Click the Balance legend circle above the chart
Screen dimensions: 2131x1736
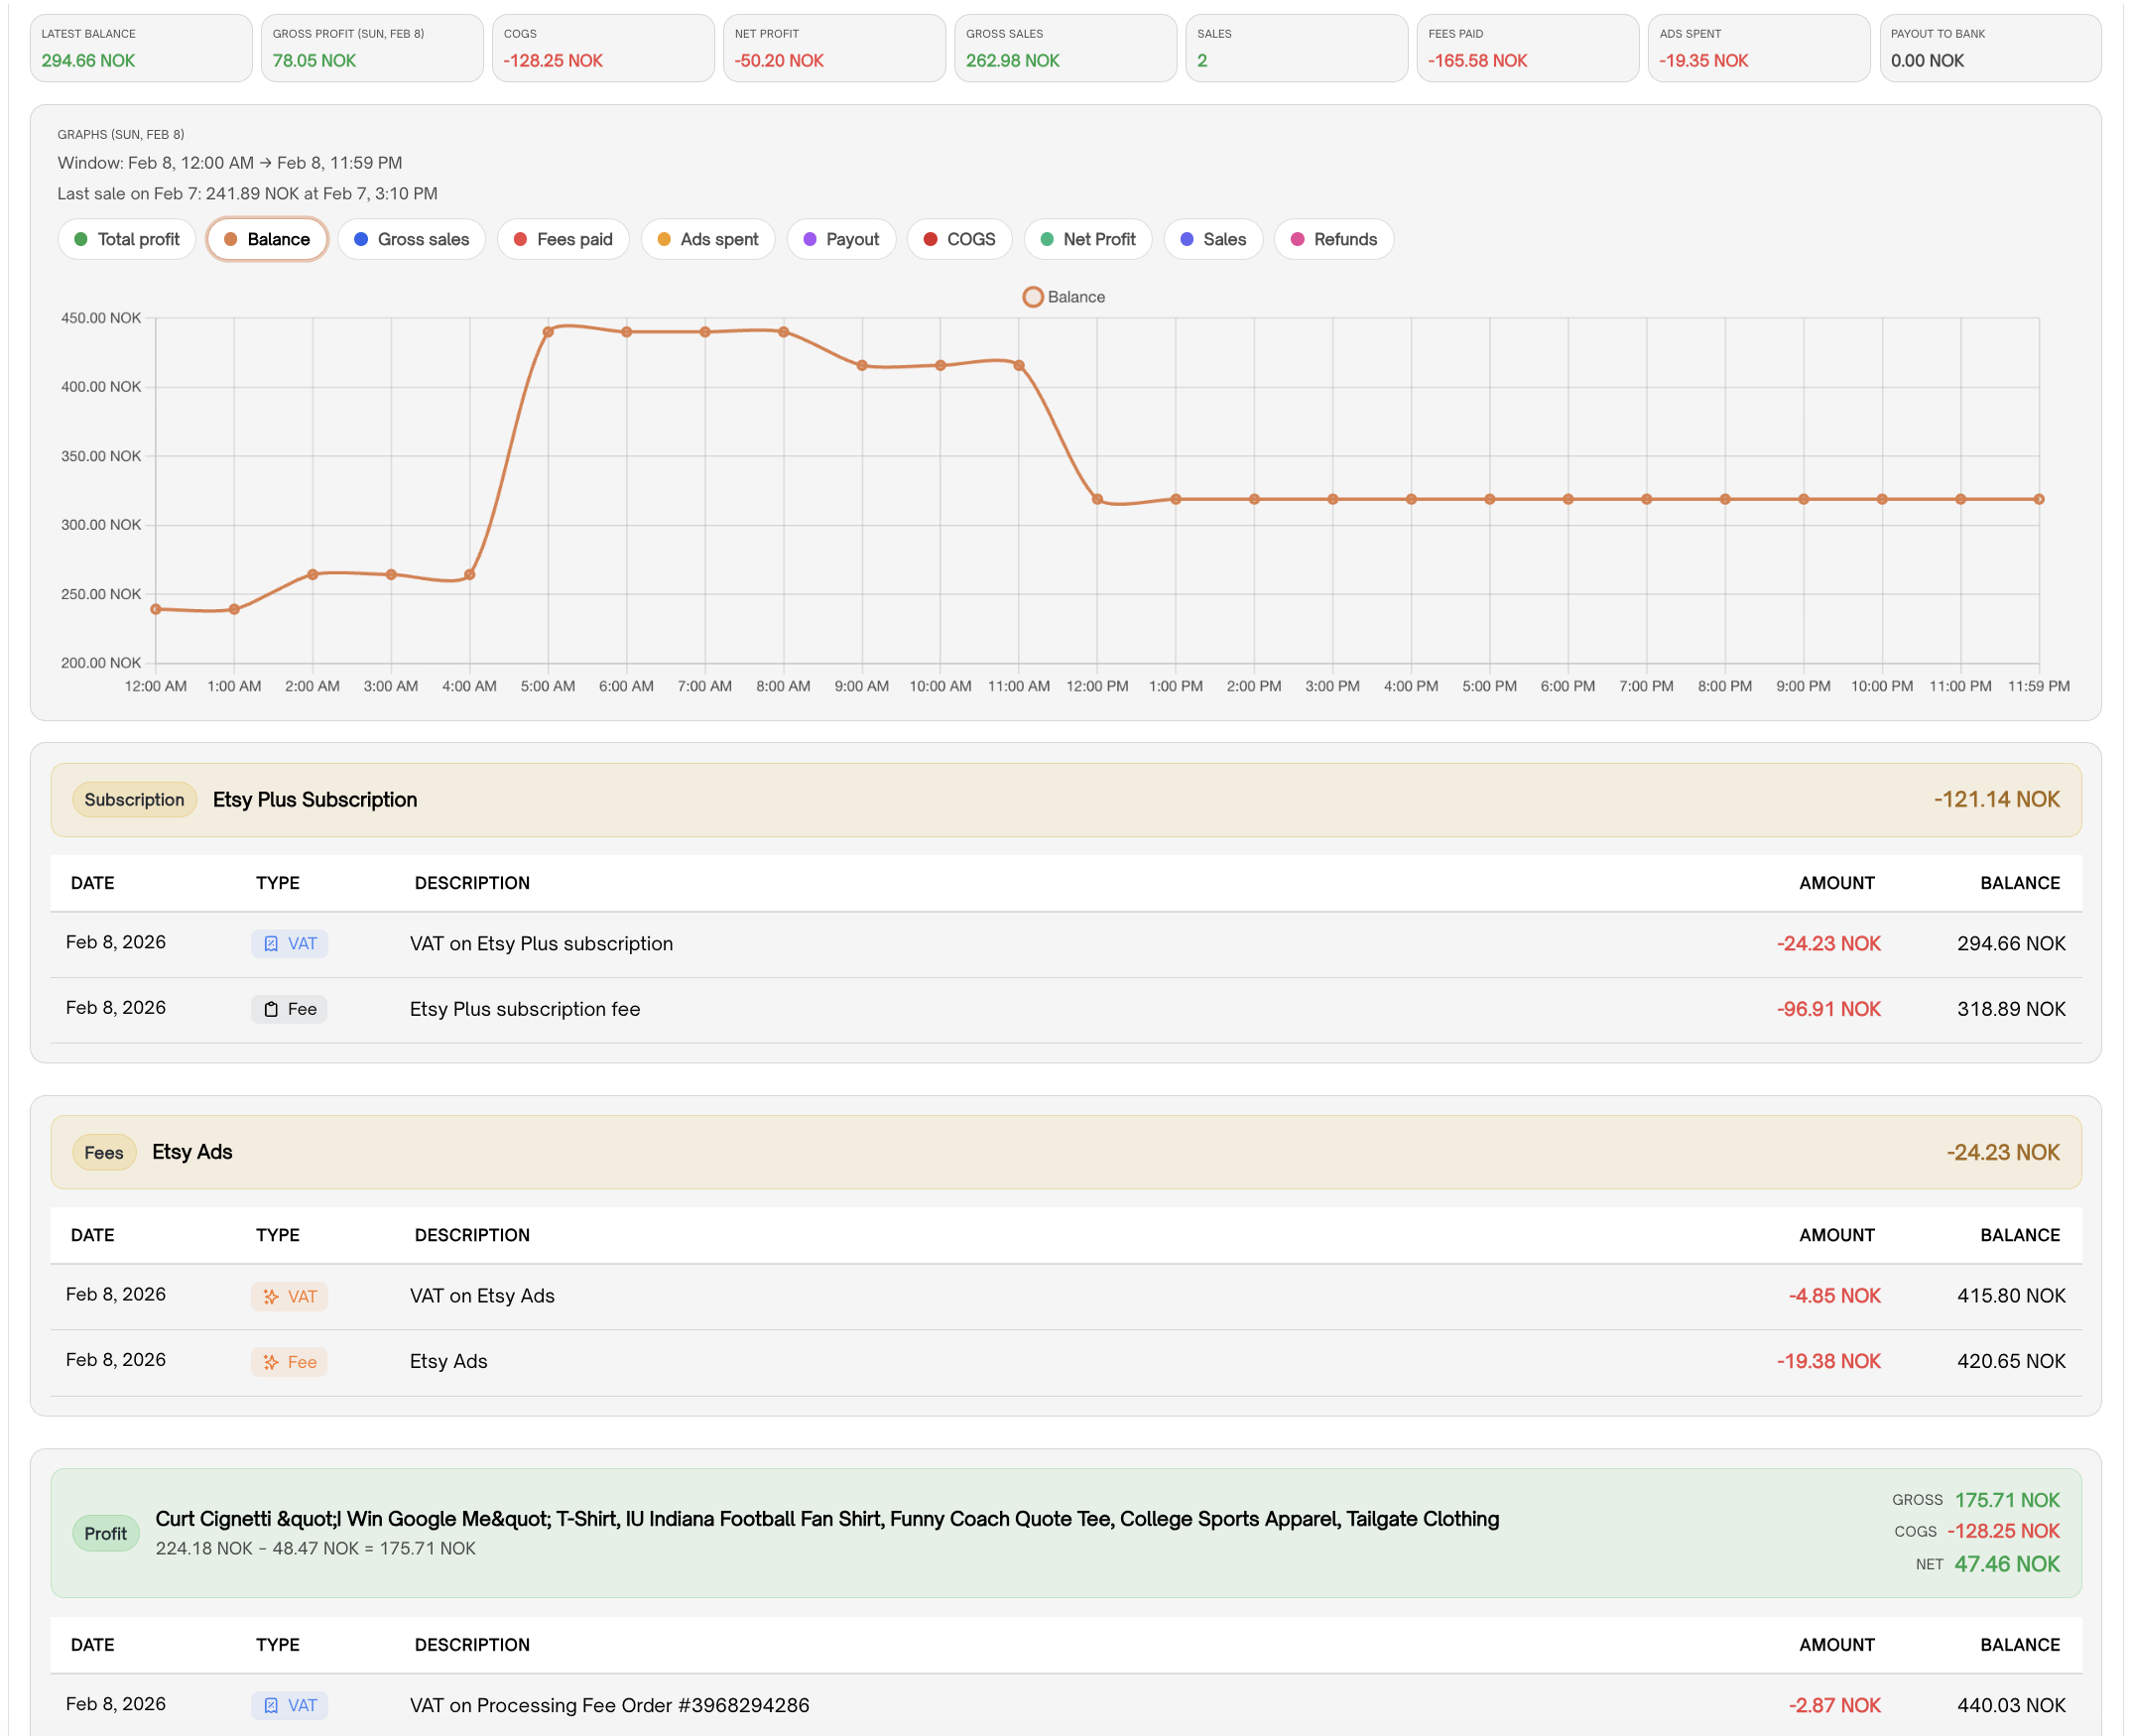[1032, 297]
